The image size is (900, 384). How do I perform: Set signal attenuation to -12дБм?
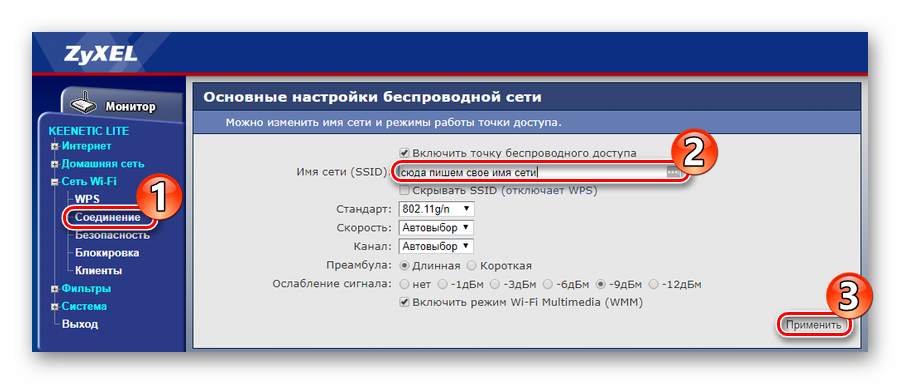653,284
